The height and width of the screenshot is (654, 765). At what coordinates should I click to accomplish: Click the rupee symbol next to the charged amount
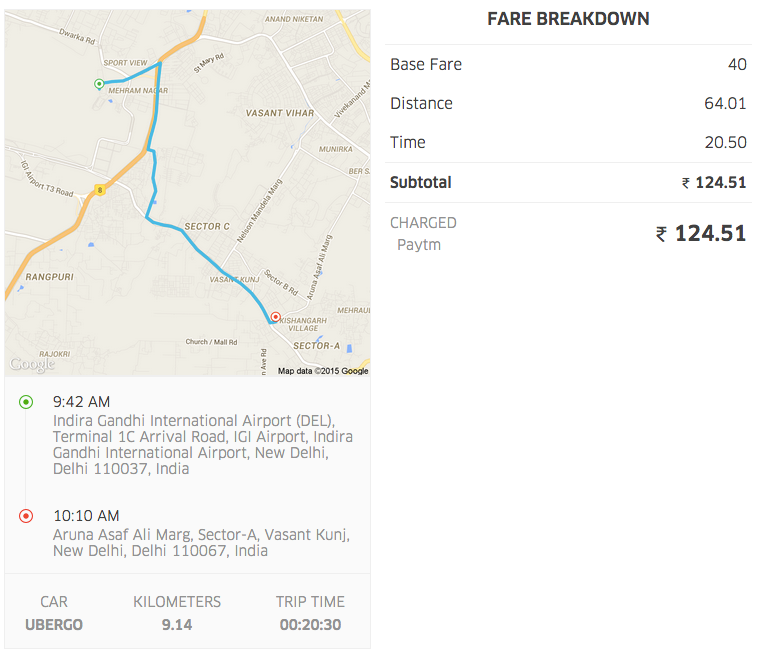[x=661, y=234]
